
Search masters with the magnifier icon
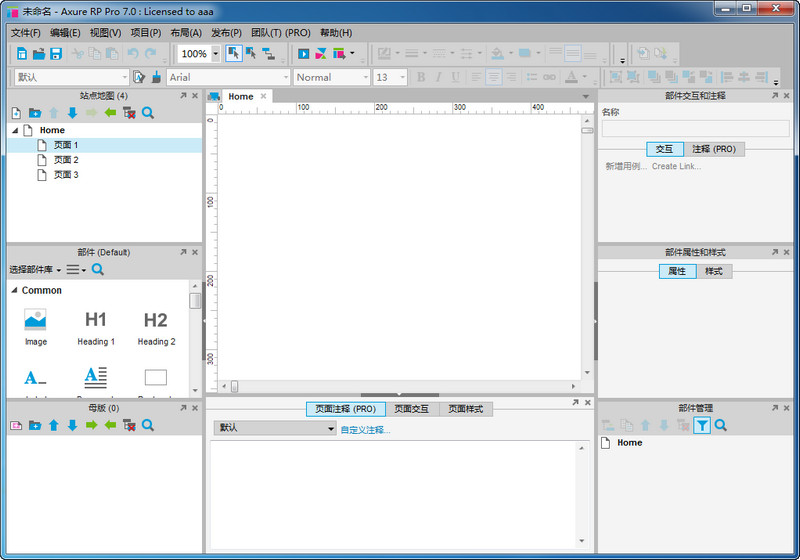148,425
